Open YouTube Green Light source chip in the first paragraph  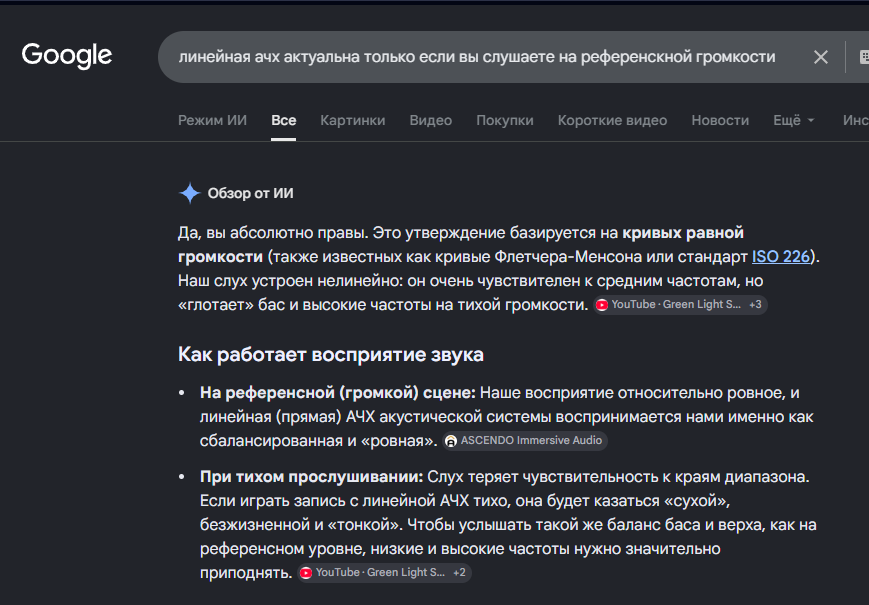pyautogui.click(x=668, y=305)
